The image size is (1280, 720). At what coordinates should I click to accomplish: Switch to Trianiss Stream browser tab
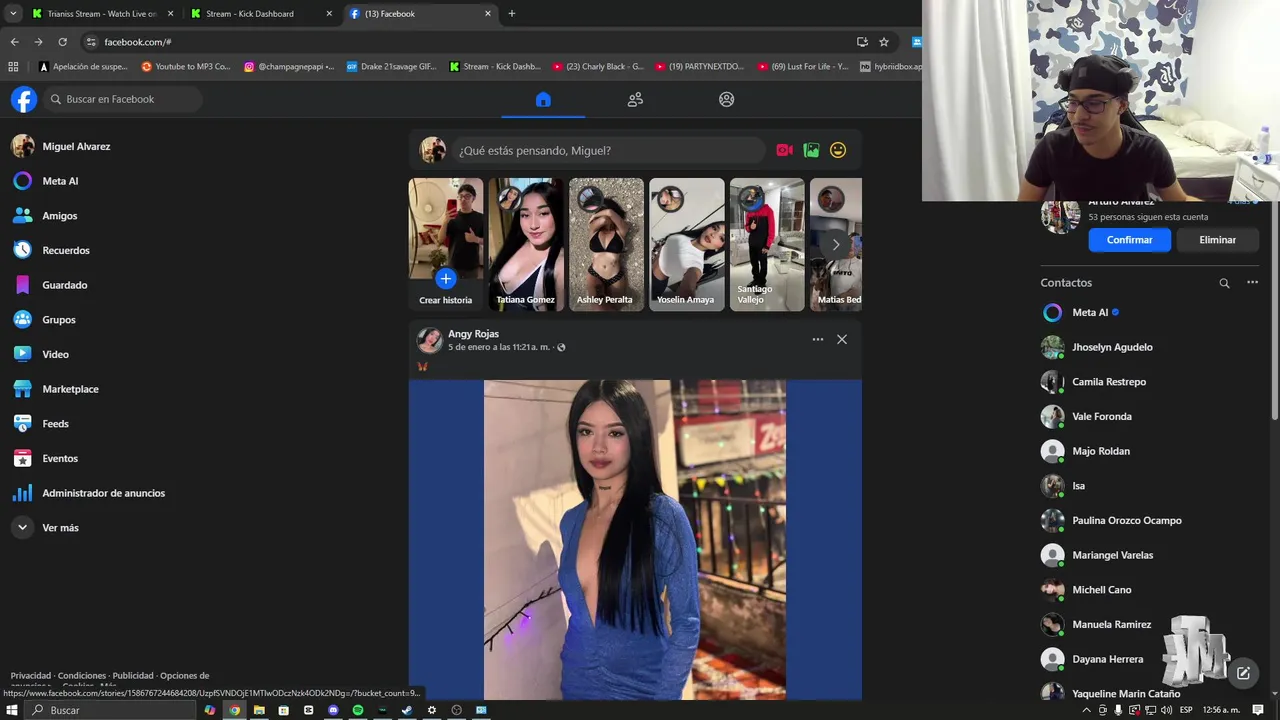(102, 14)
